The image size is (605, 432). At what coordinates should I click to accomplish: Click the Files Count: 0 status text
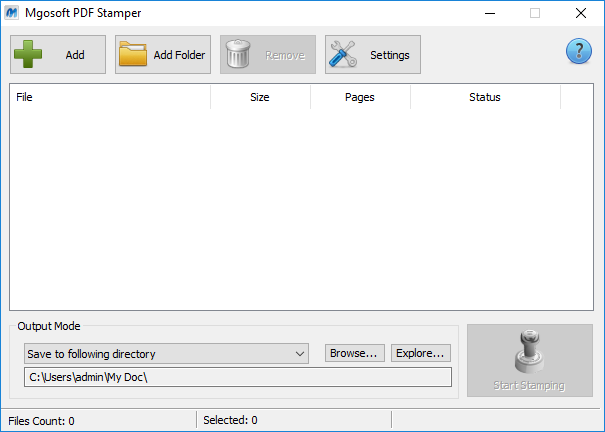coord(41,420)
